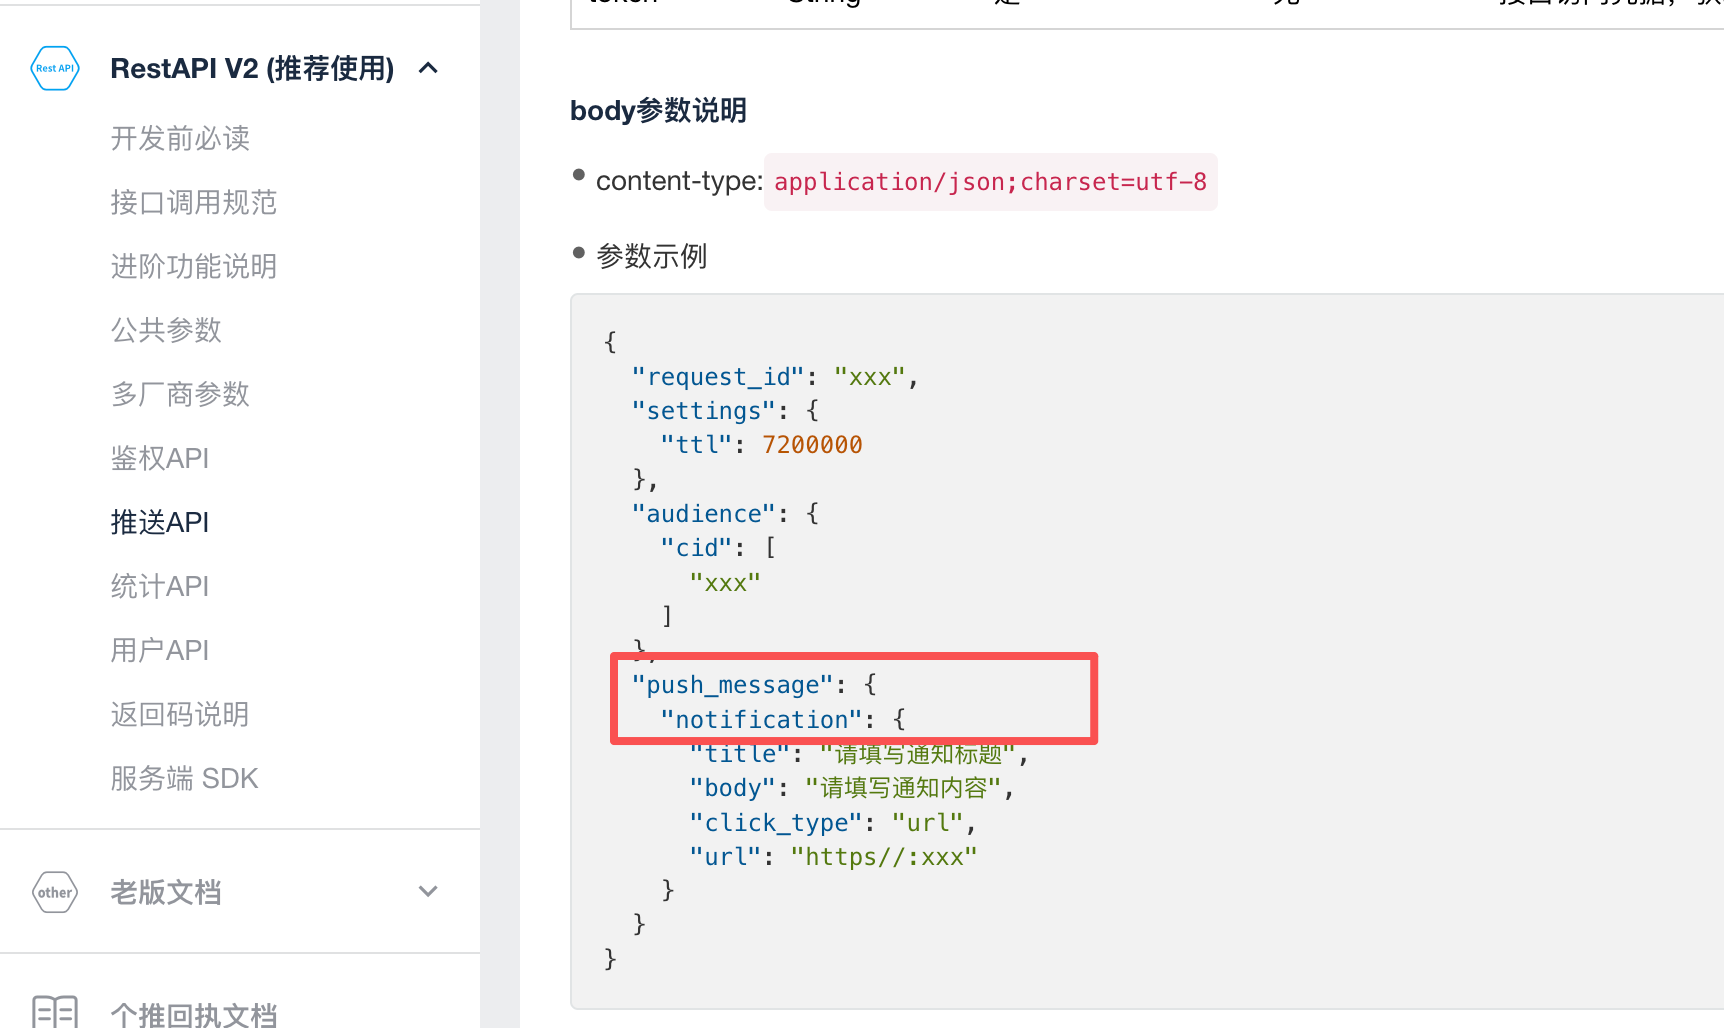
Task: Click the application/json content-type code snippet
Action: tap(990, 182)
